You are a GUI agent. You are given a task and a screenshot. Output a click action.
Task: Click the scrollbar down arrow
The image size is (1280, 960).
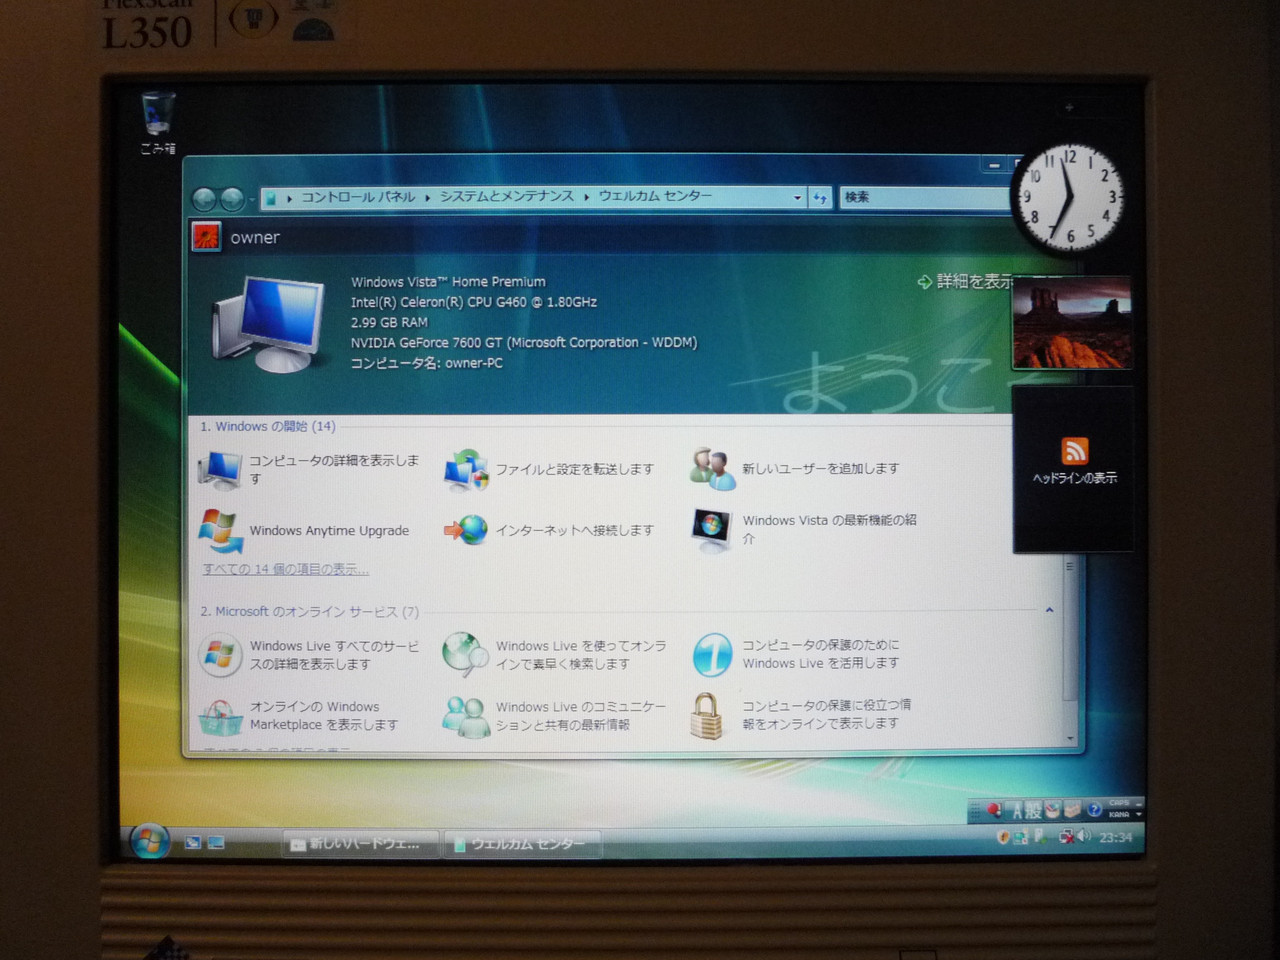[1070, 738]
